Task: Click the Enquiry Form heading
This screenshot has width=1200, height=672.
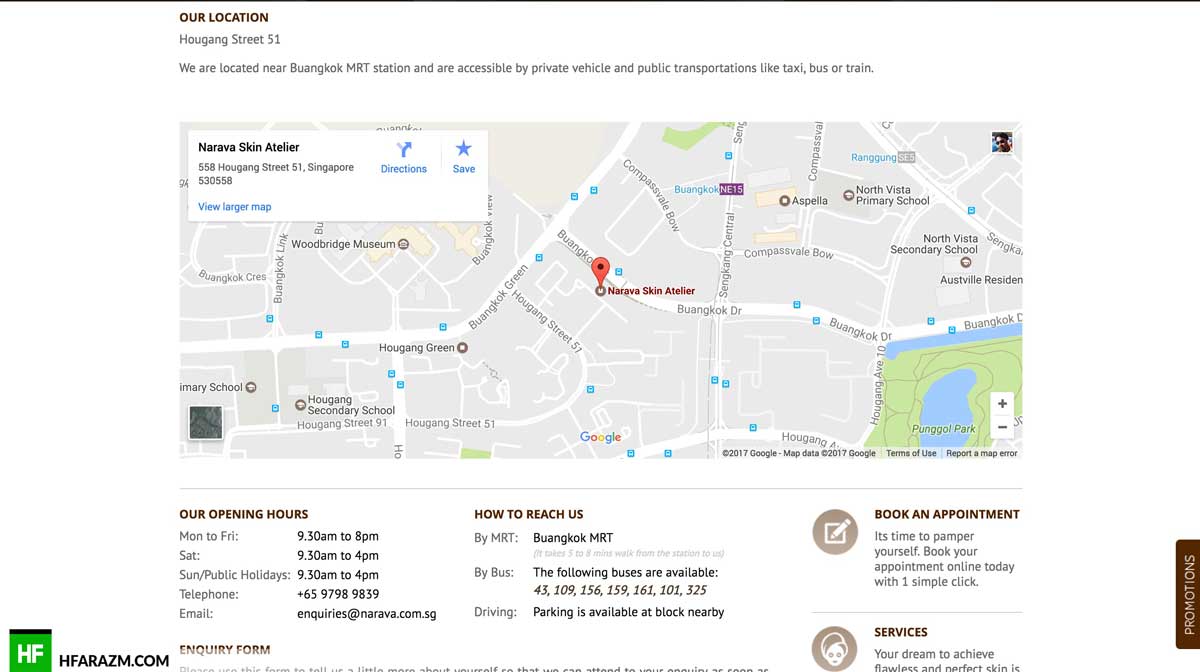Action: [225, 650]
